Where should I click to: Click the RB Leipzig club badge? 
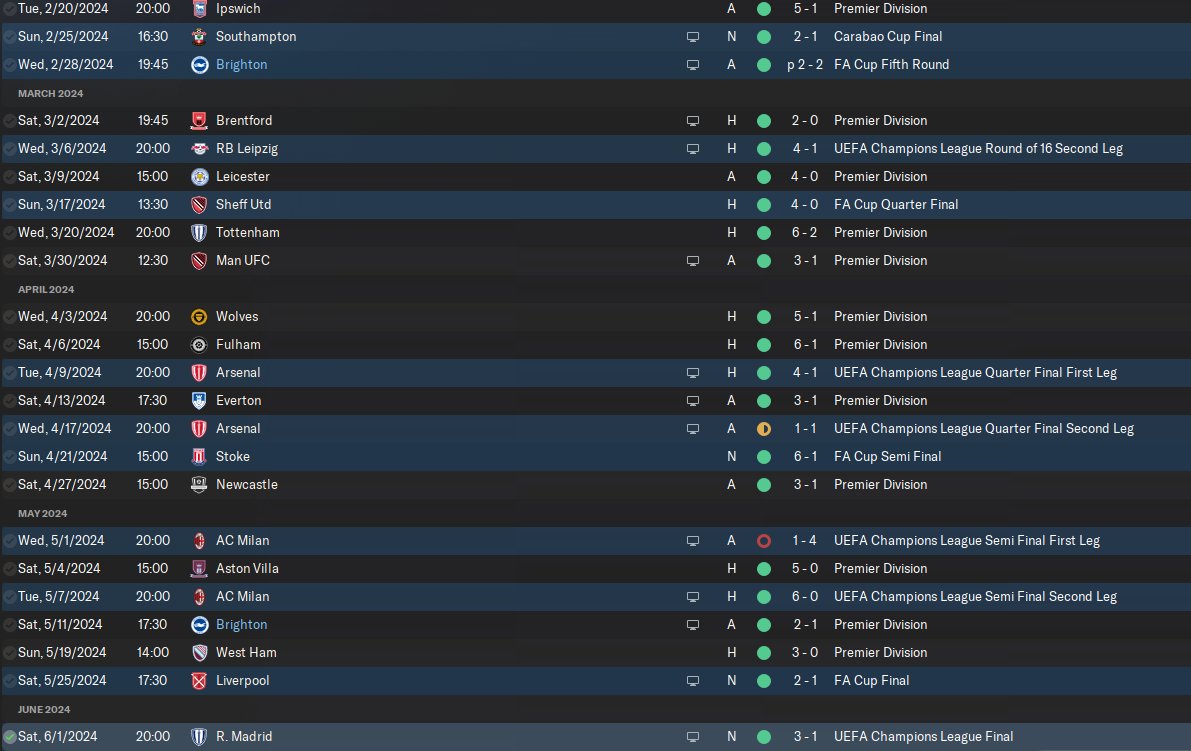coord(199,149)
